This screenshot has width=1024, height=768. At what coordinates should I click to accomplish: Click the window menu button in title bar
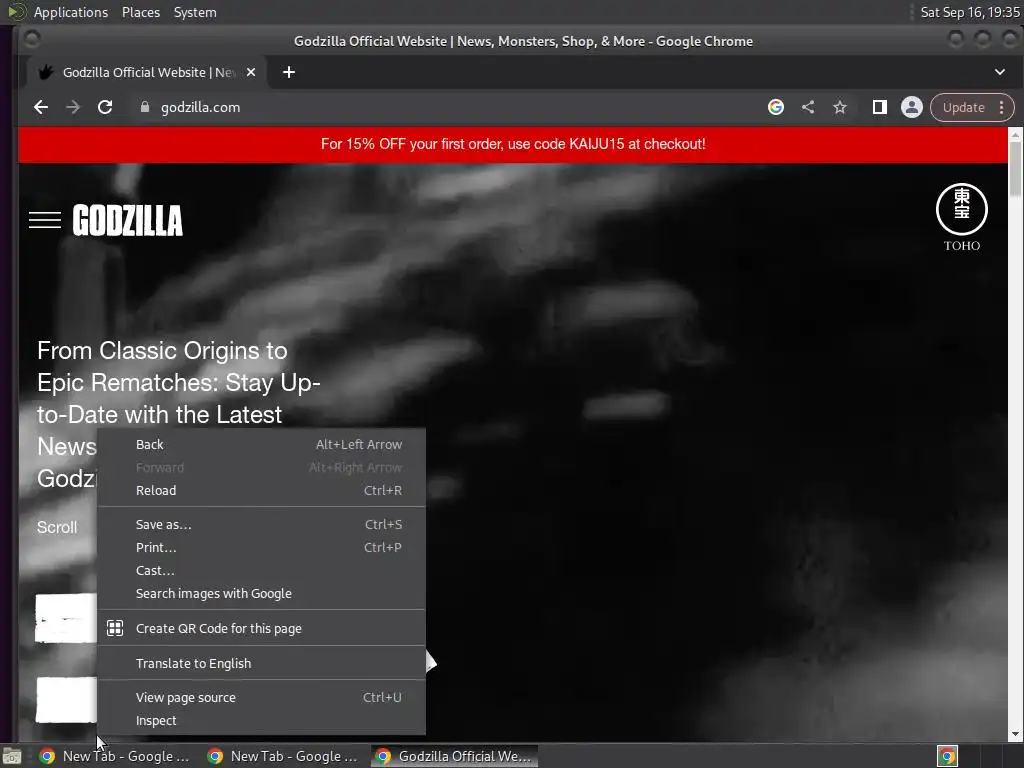pos(31,40)
